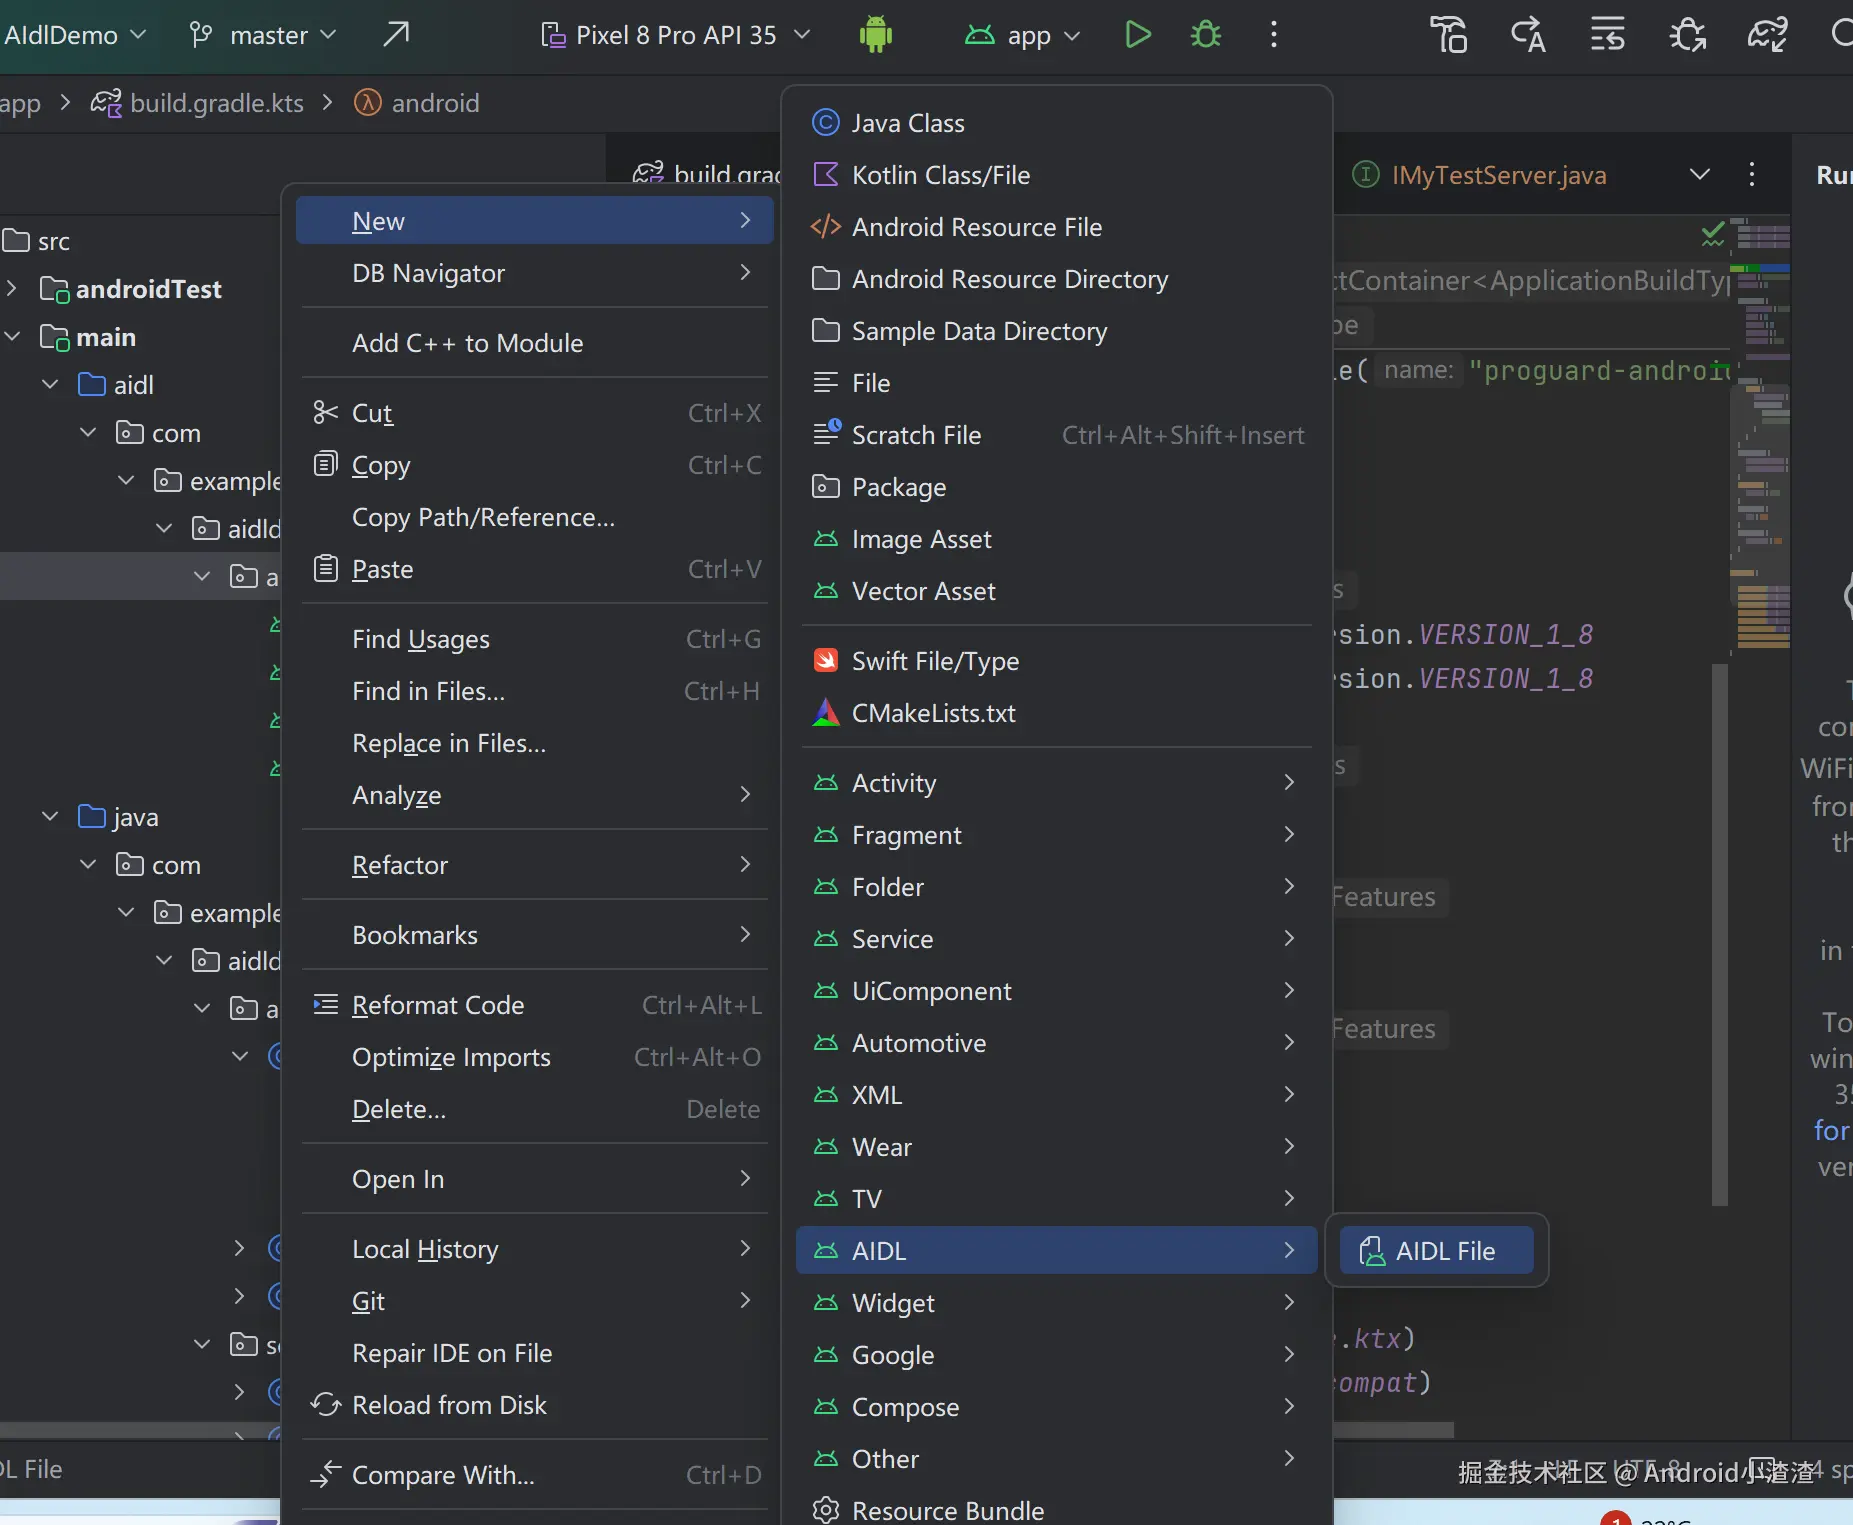Screen dimensions: 1853x1525
Task: Choose Replace in Files...
Action: (535, 743)
